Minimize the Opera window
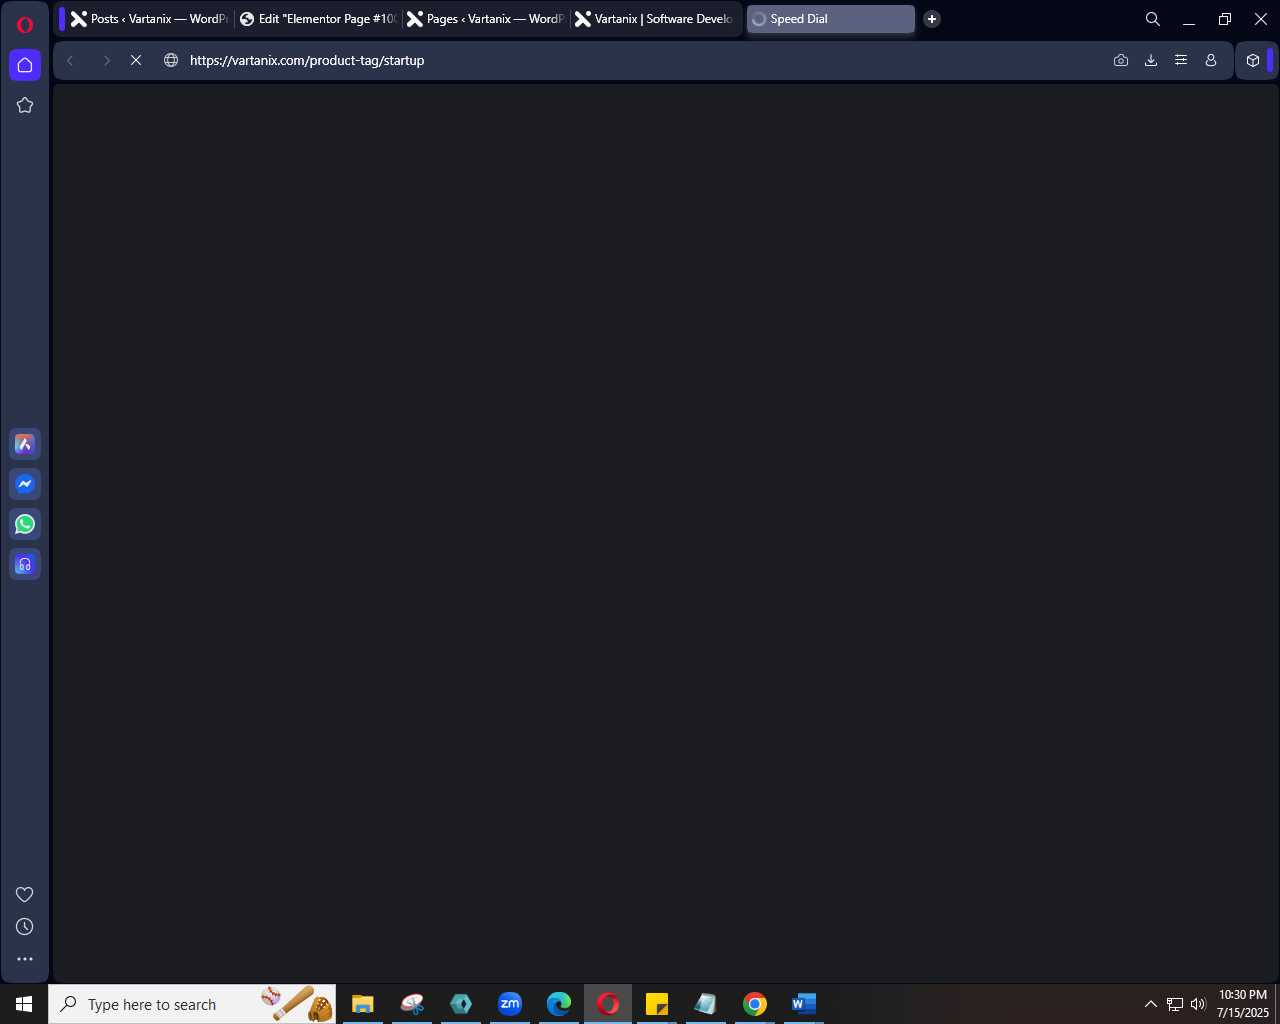1280x1024 pixels. point(1189,19)
